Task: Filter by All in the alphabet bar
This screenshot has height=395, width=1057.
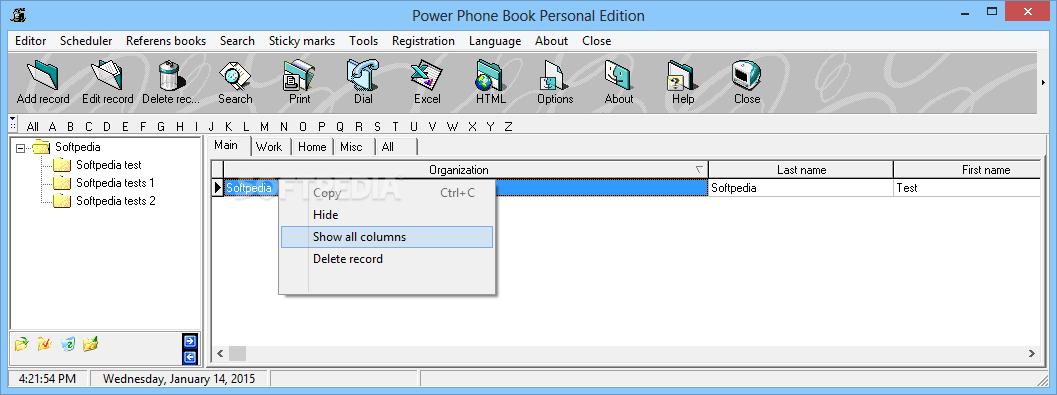Action: 32,126
